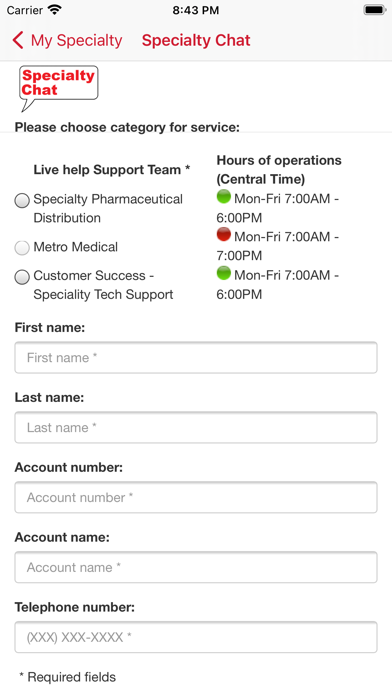Focus the Telephone number input field
392x696 pixels.
pyautogui.click(x=196, y=637)
